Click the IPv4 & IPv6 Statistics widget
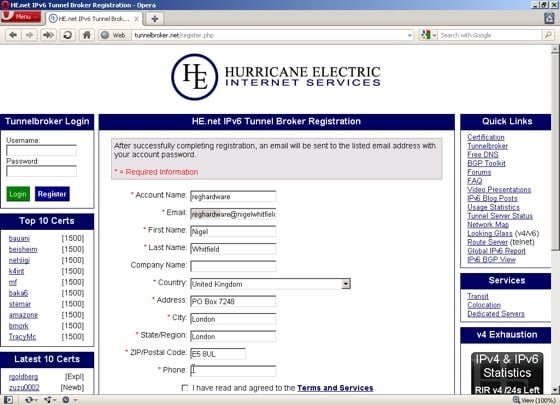This screenshot has height=405, width=560. [507, 373]
